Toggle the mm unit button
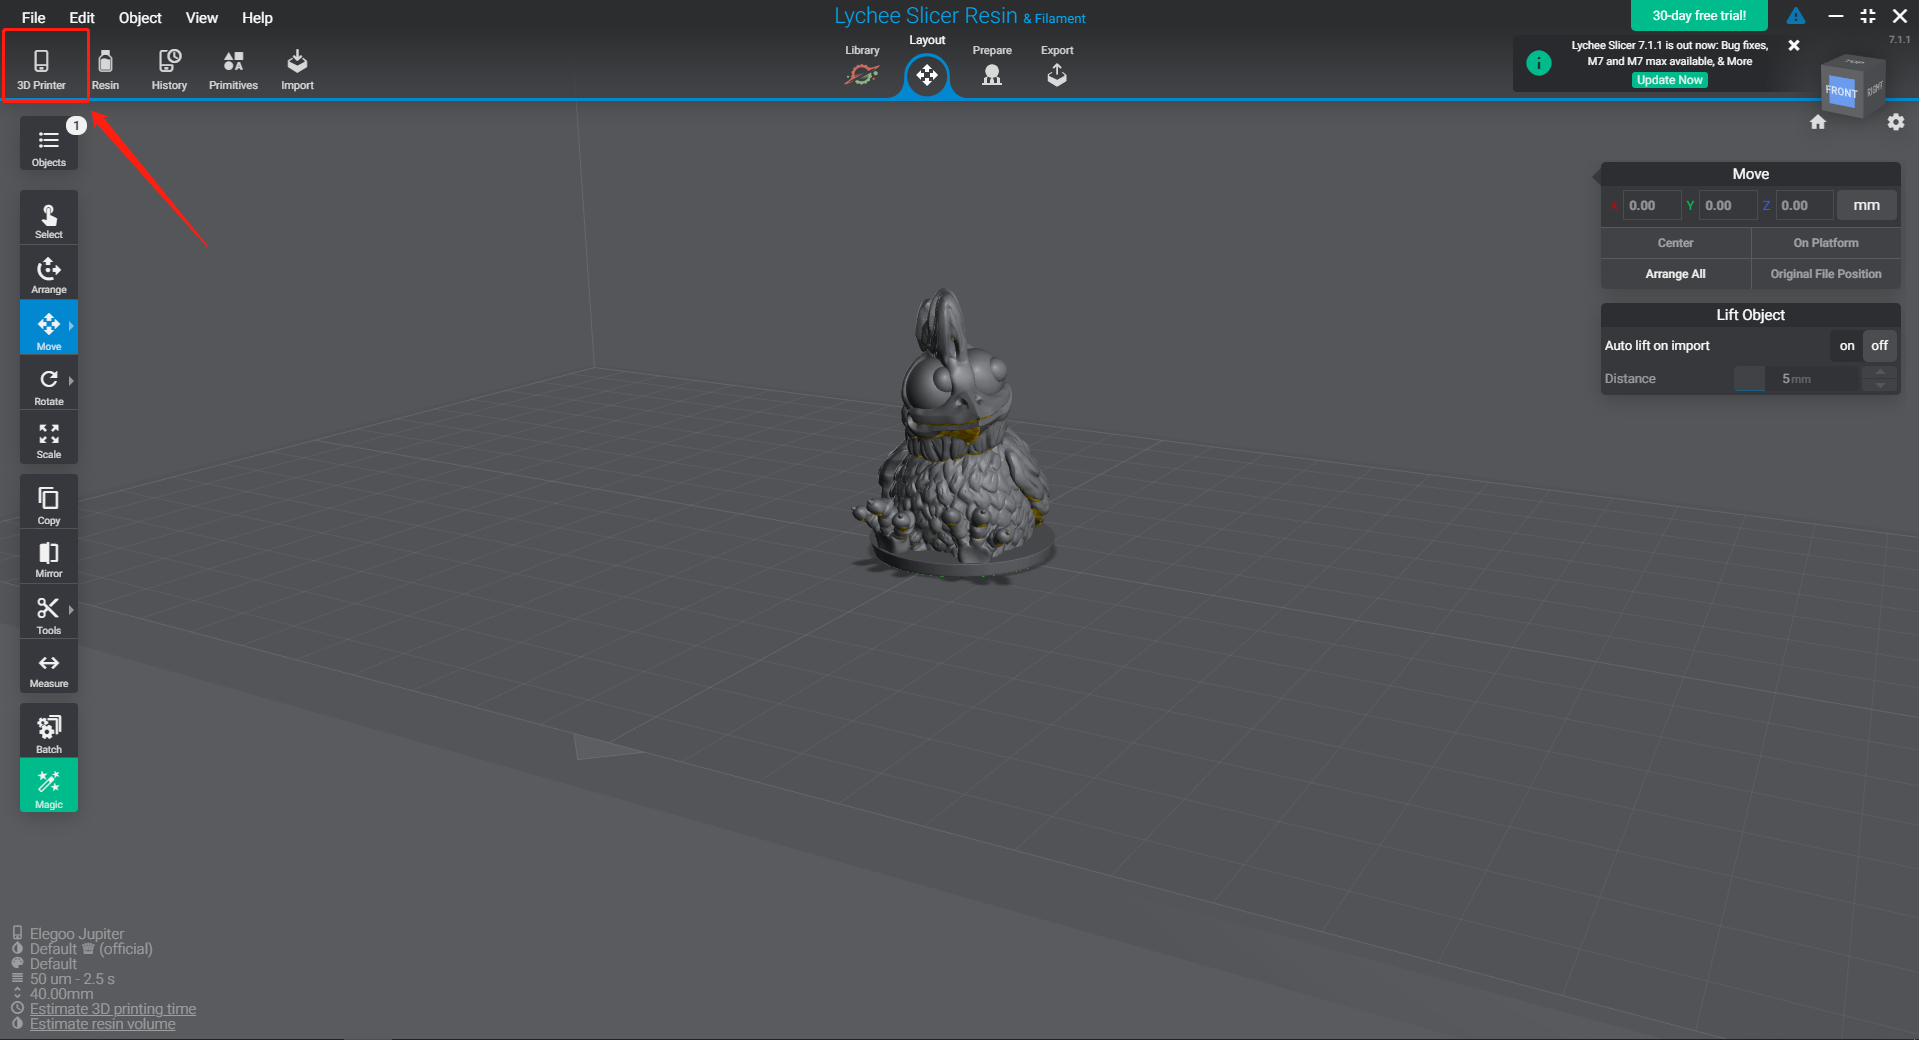The width and height of the screenshot is (1919, 1040). [1866, 205]
